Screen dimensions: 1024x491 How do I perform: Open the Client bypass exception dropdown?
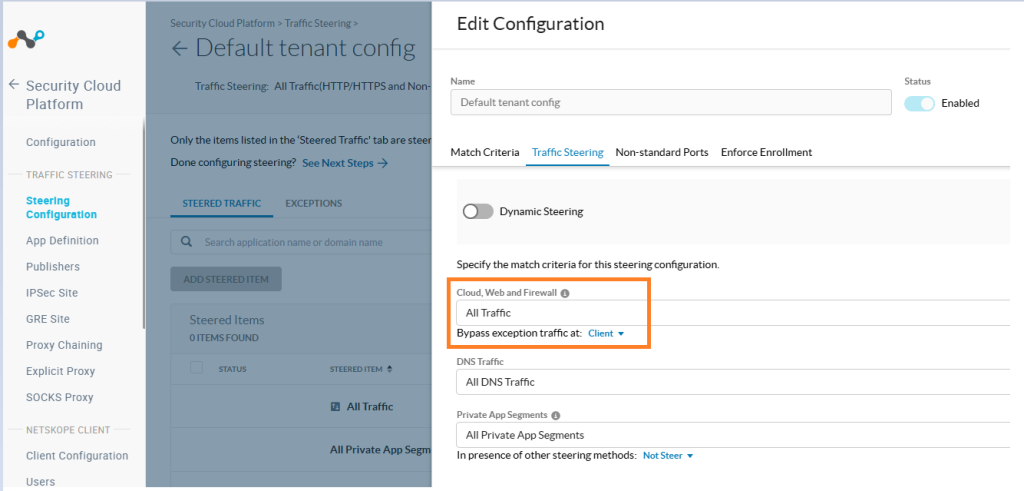pyautogui.click(x=606, y=334)
